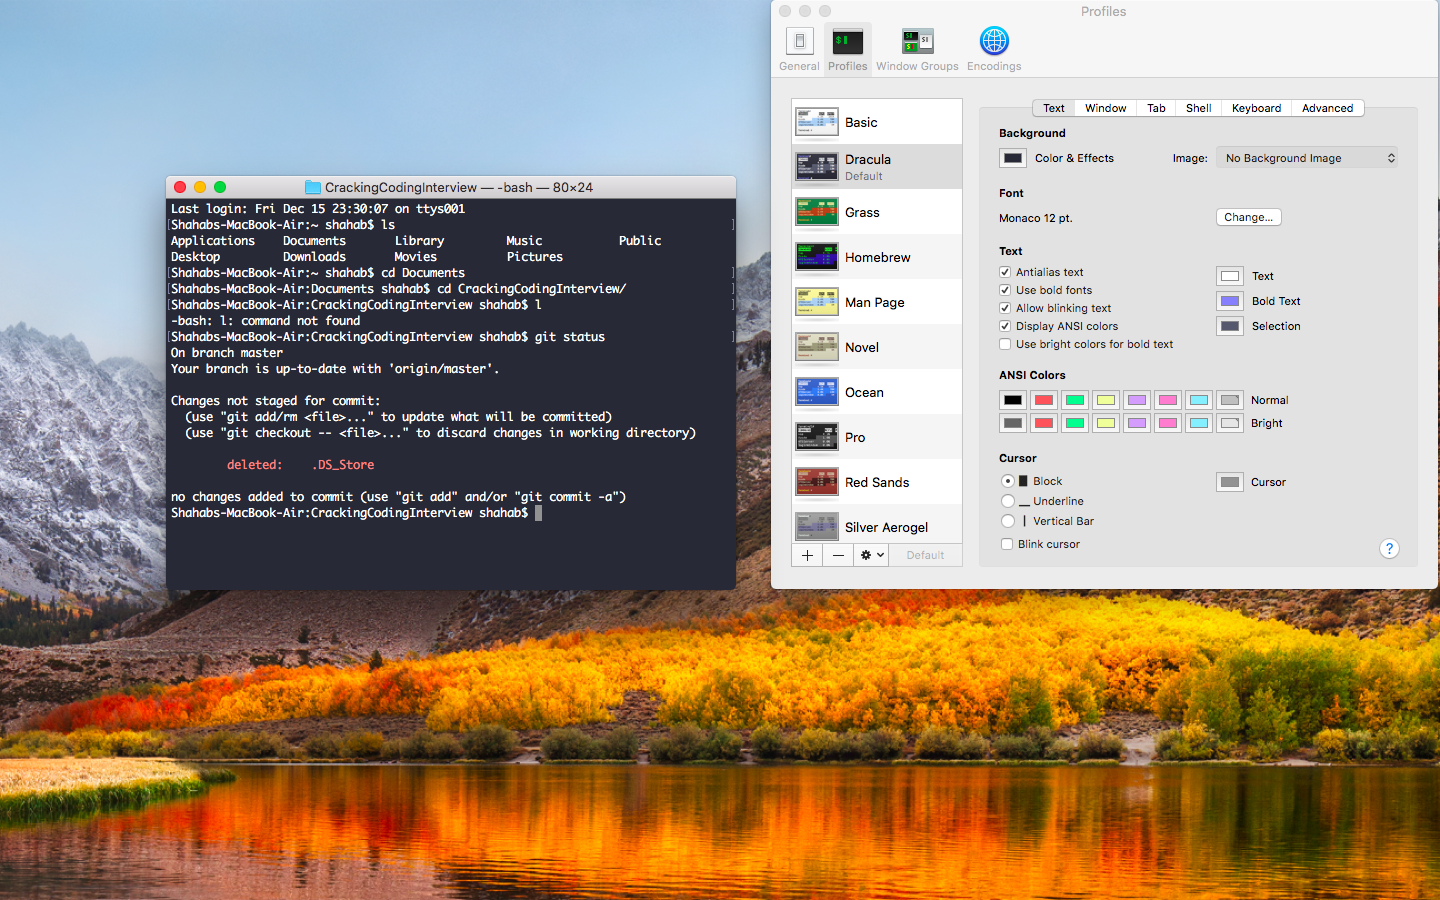Open the Profiles preferences pane
This screenshot has width=1440, height=900.
point(847,49)
